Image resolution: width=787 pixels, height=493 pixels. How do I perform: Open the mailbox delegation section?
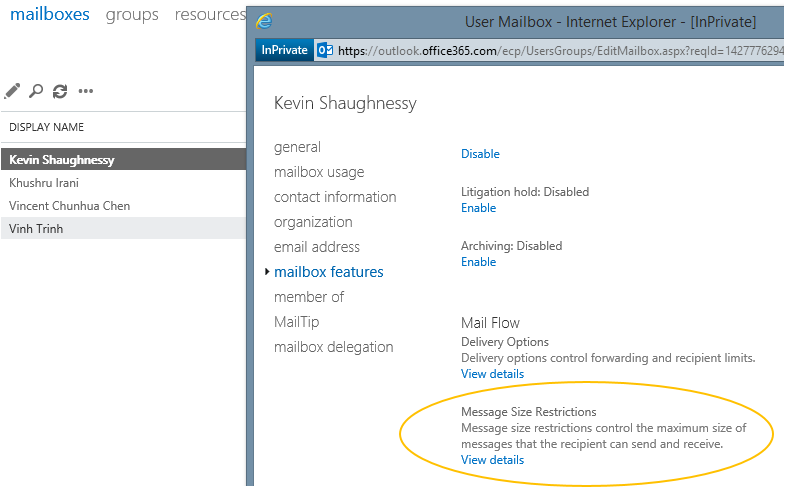pos(333,347)
